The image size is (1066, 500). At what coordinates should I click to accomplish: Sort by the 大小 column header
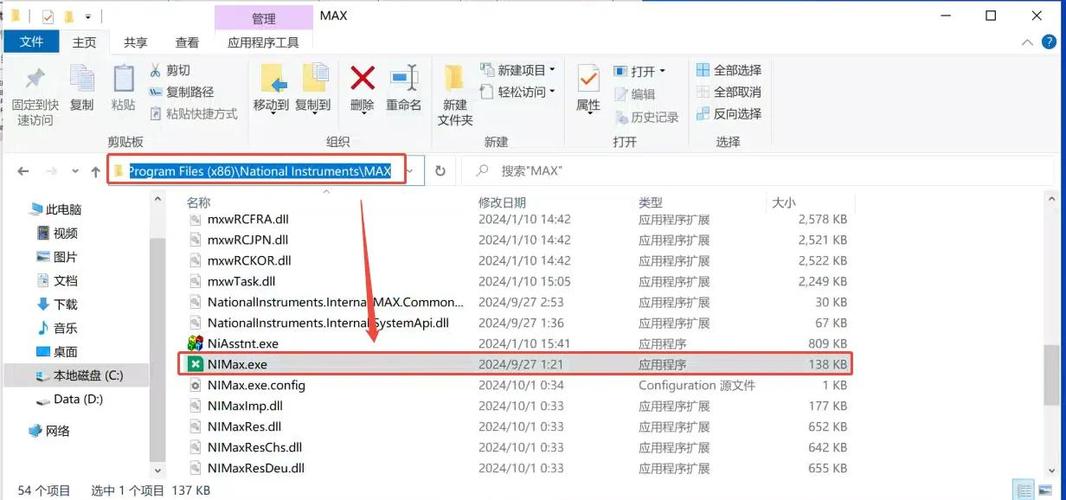coord(783,202)
